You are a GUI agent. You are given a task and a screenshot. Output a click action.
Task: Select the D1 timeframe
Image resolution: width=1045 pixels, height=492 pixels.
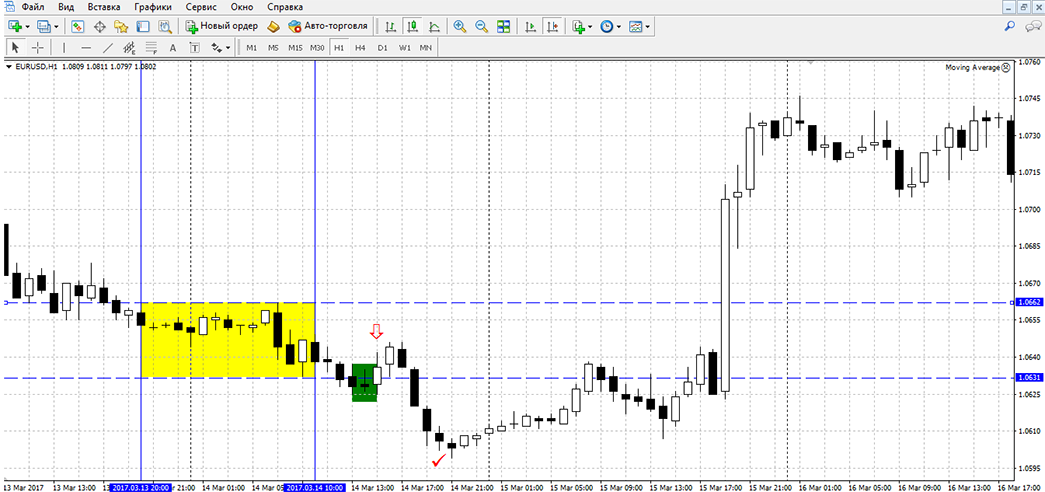(382, 47)
